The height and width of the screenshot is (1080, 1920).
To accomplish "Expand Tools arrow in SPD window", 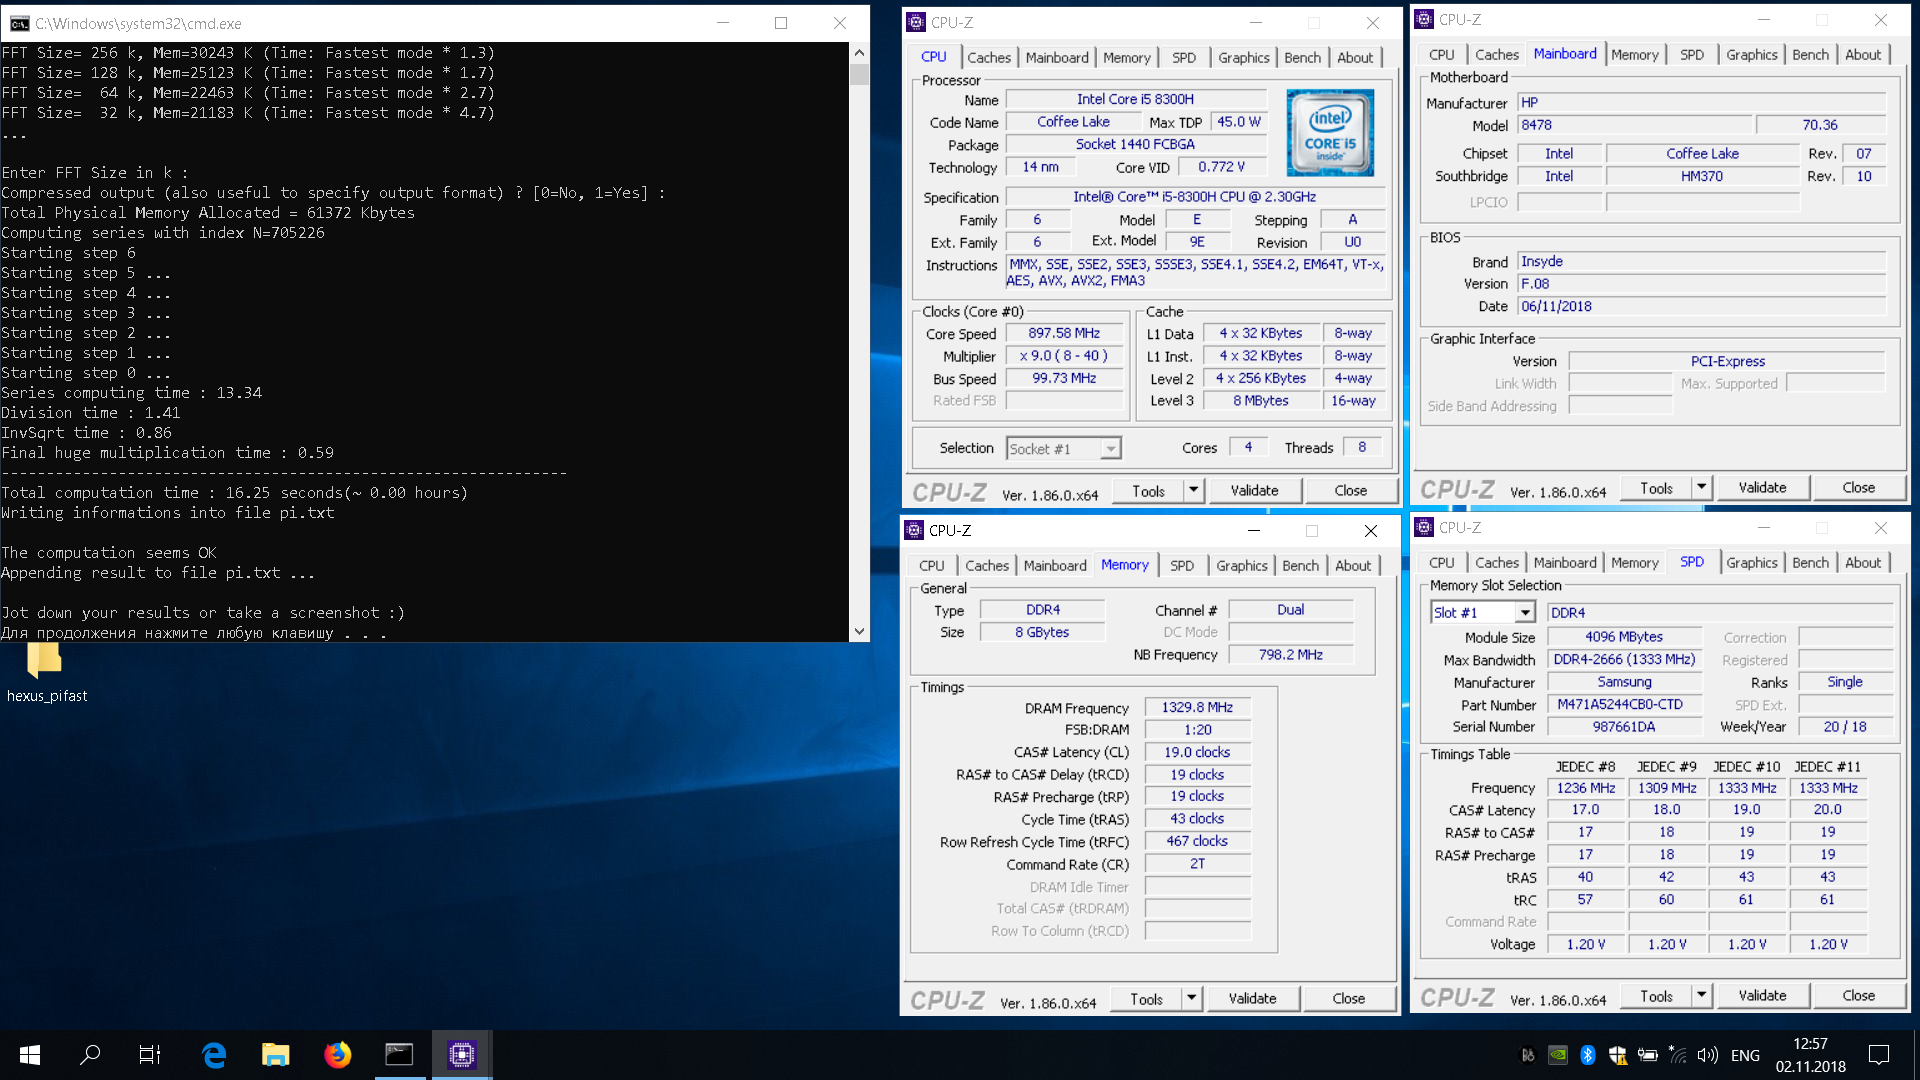I will [1701, 996].
